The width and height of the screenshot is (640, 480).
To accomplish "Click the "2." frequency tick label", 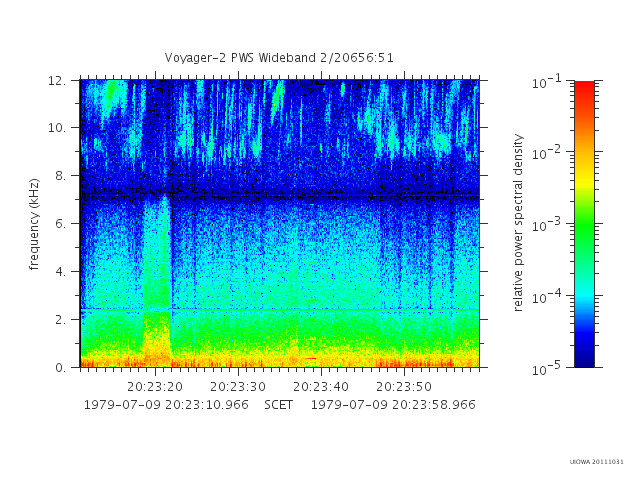I will (x=60, y=320).
